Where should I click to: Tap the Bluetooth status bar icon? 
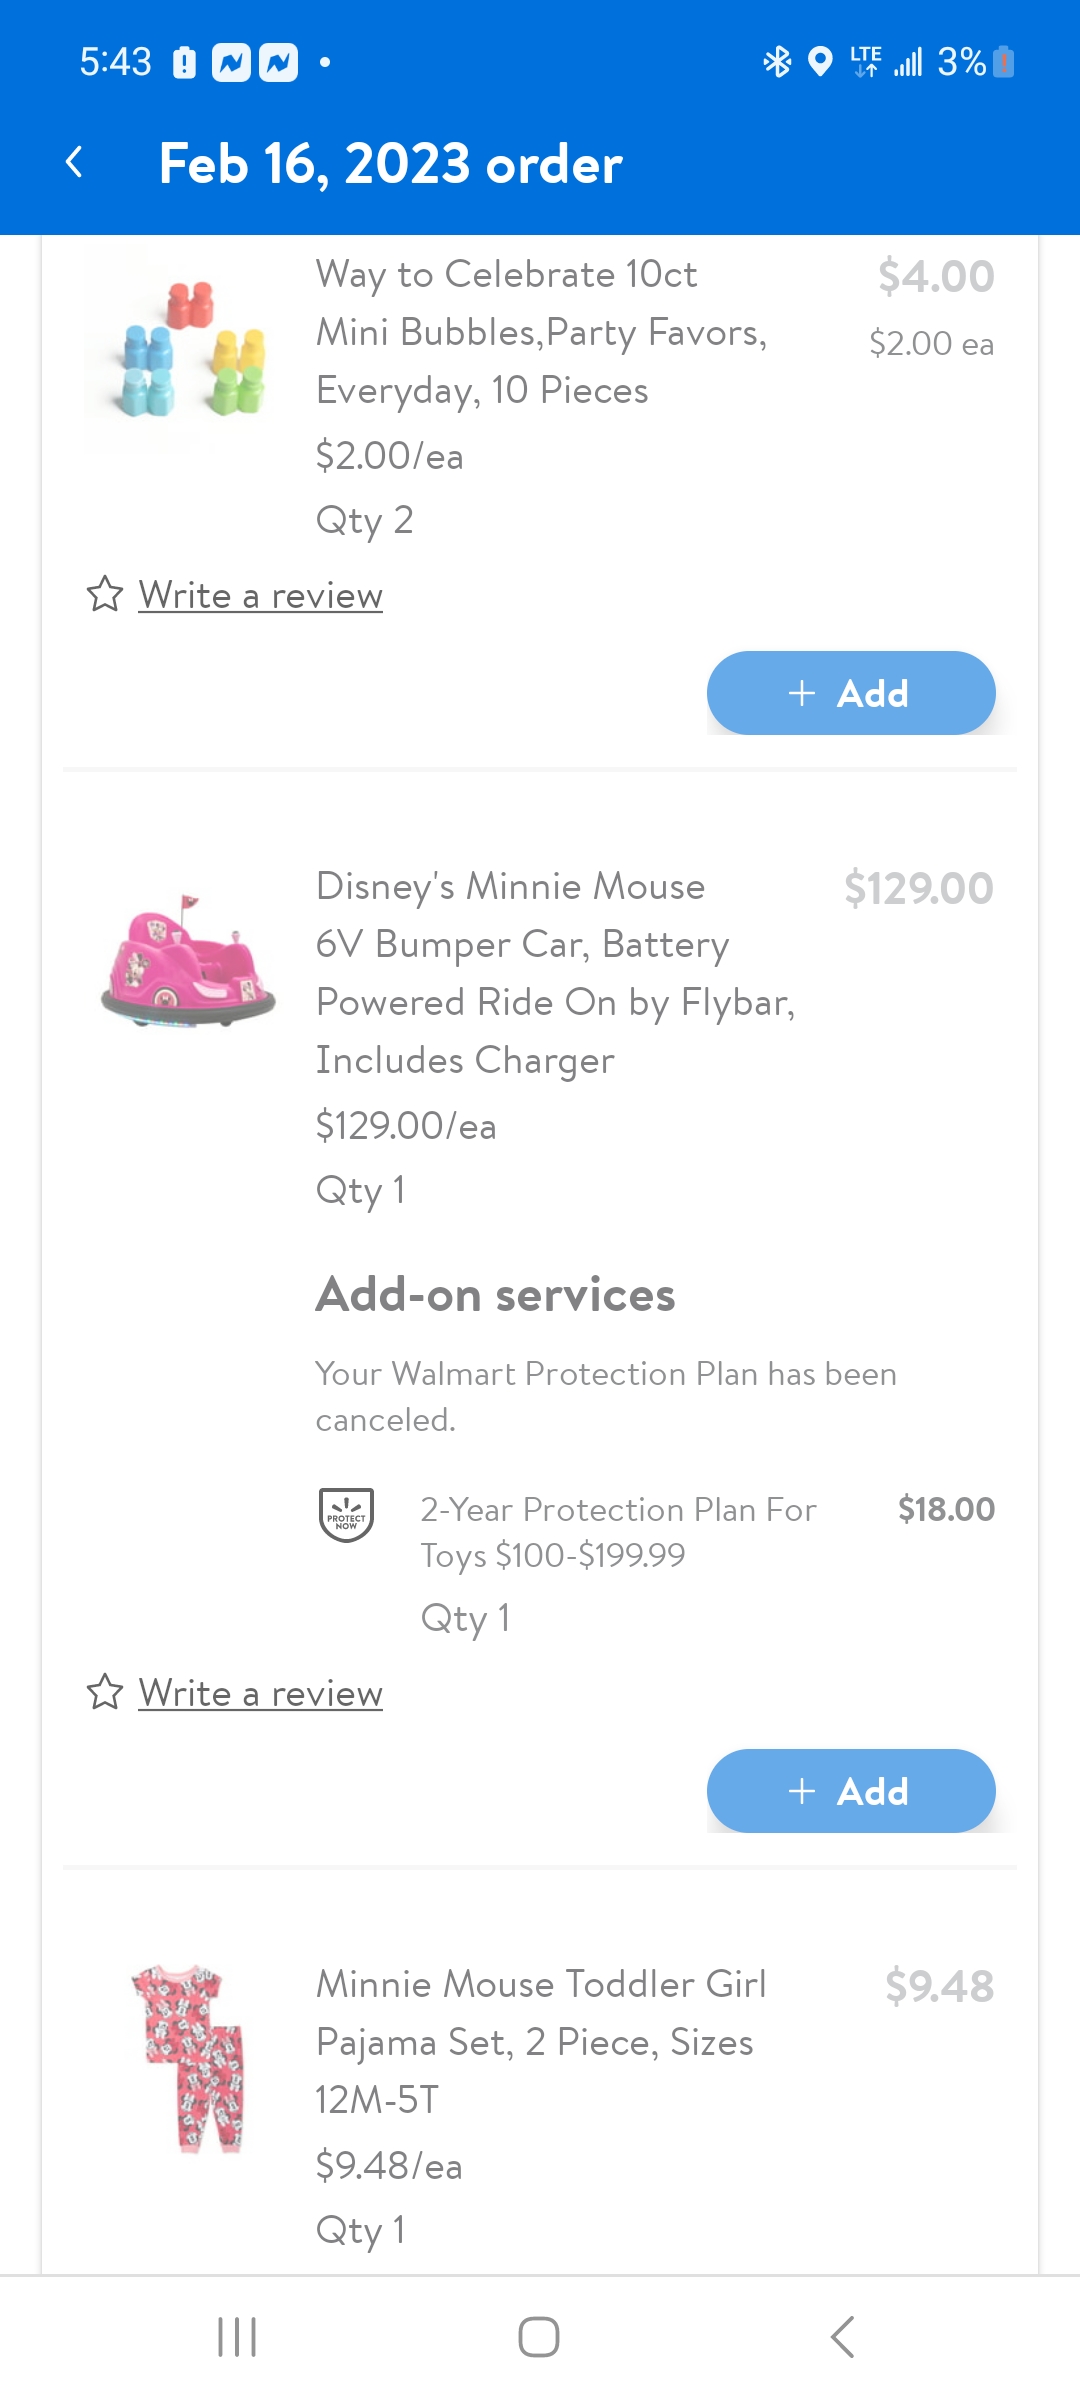tap(777, 62)
